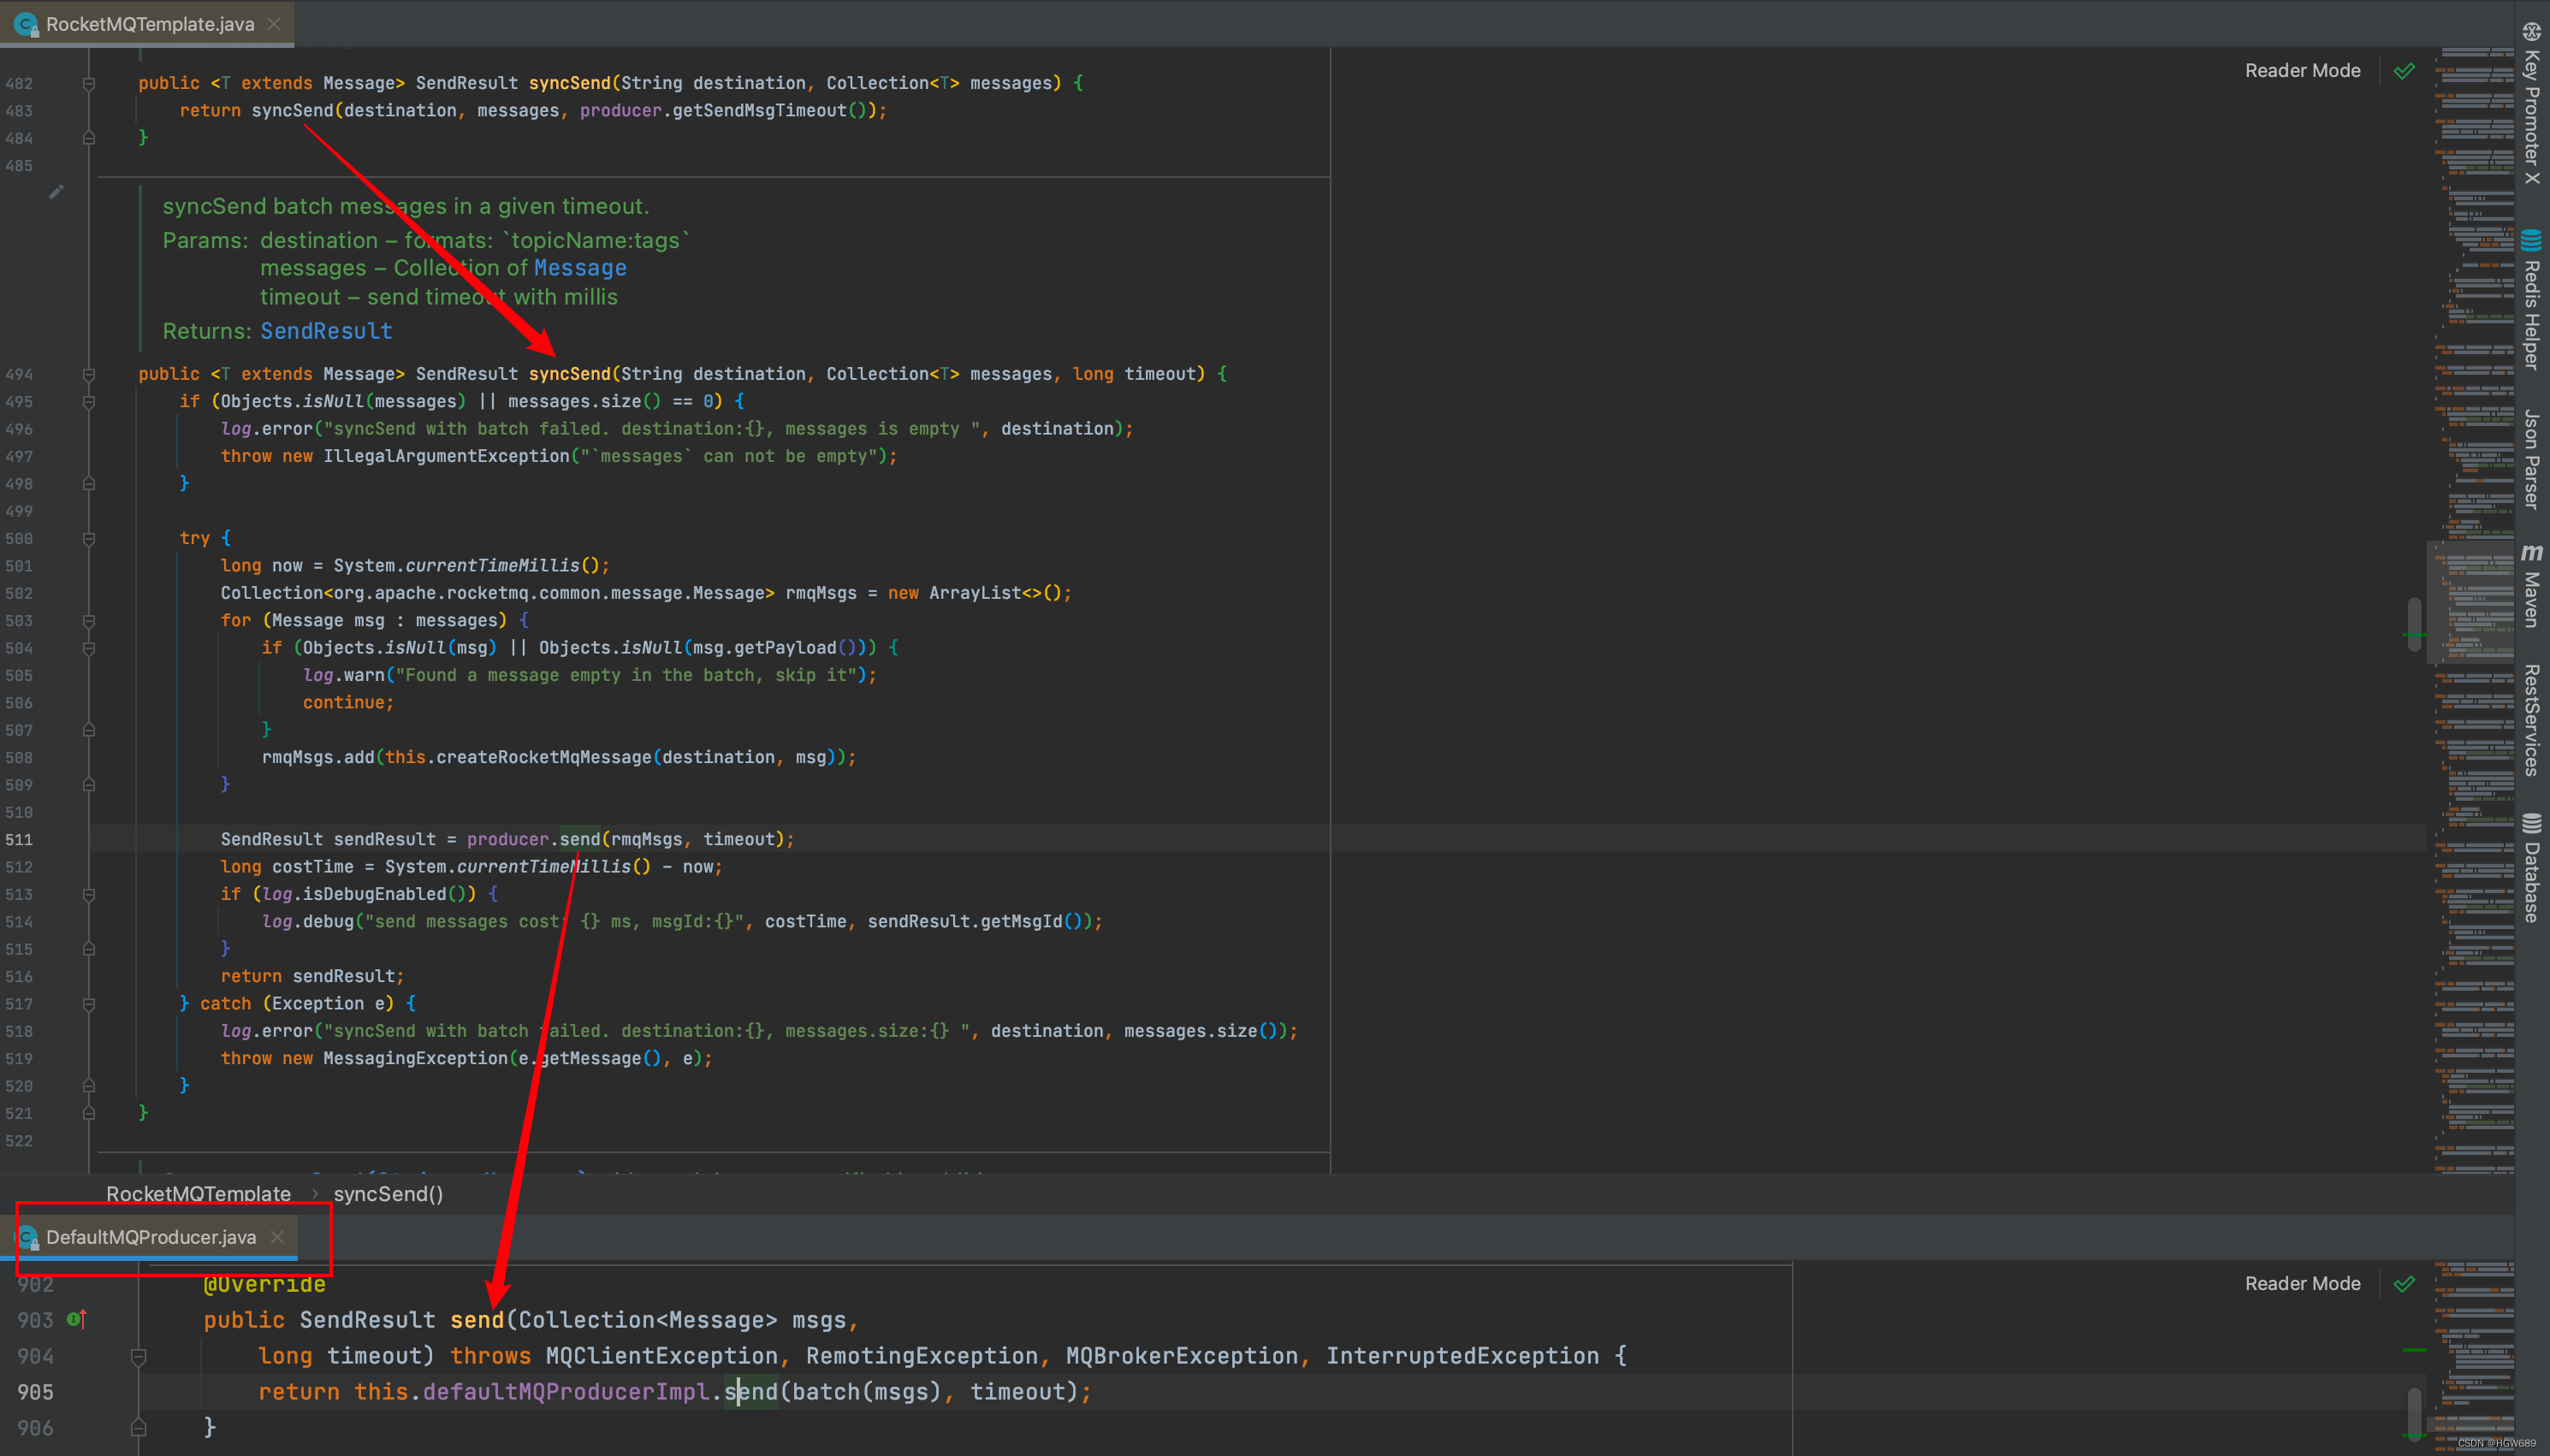Open the Message link in the doc comment
The width and height of the screenshot is (2550, 1456).
[580, 268]
